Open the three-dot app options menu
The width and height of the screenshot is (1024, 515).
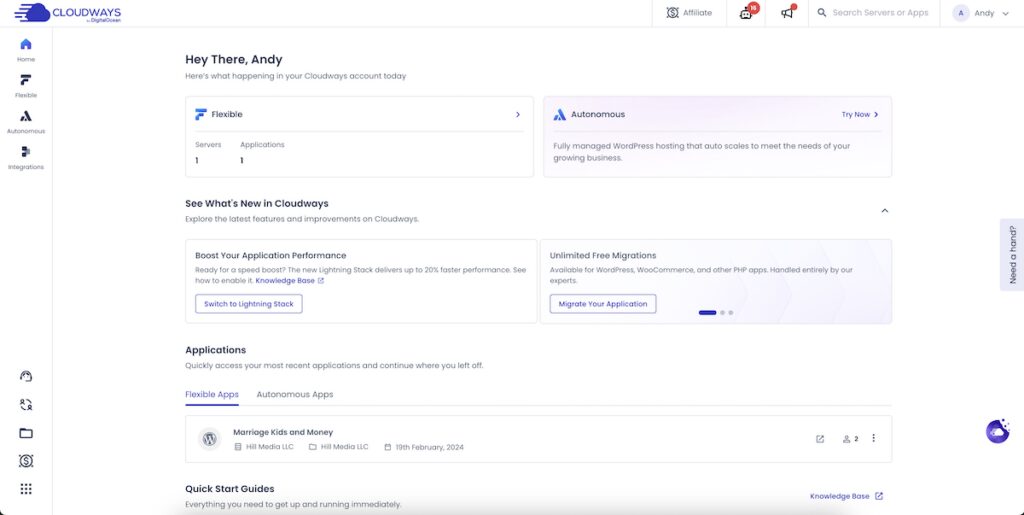point(874,438)
